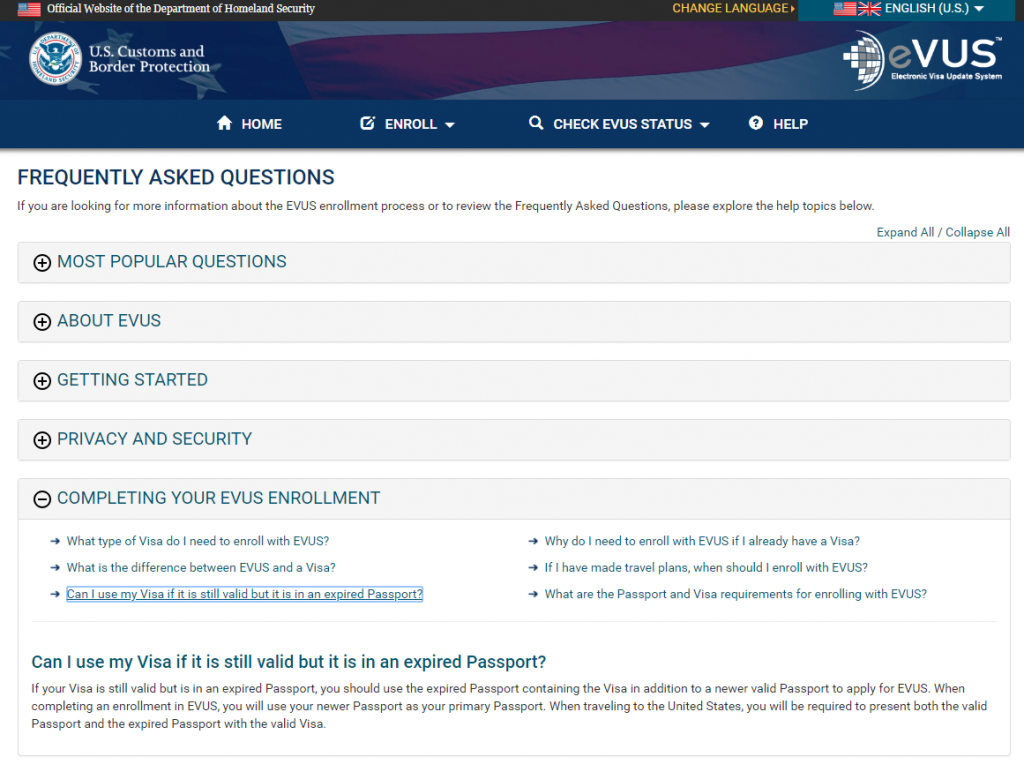
Task: Expand the ABOUT EVUS heading
Action: [x=109, y=321]
